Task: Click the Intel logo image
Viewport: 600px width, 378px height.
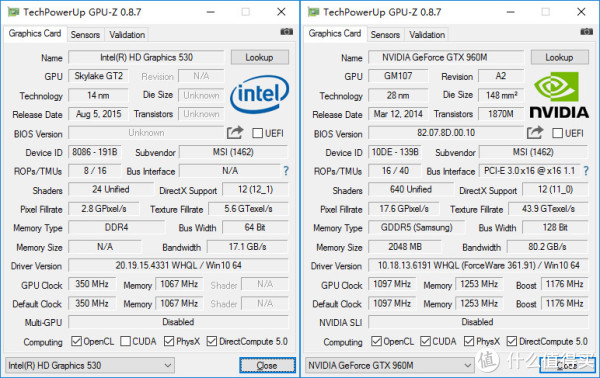Action: 259,94
